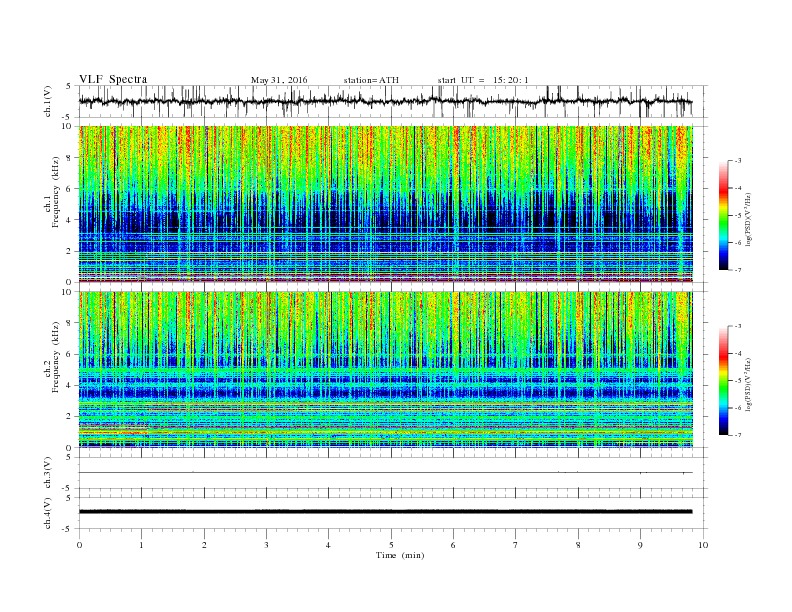Click the time-axis tick label "10" at the right end
This screenshot has height=612, width=792.
(703, 545)
